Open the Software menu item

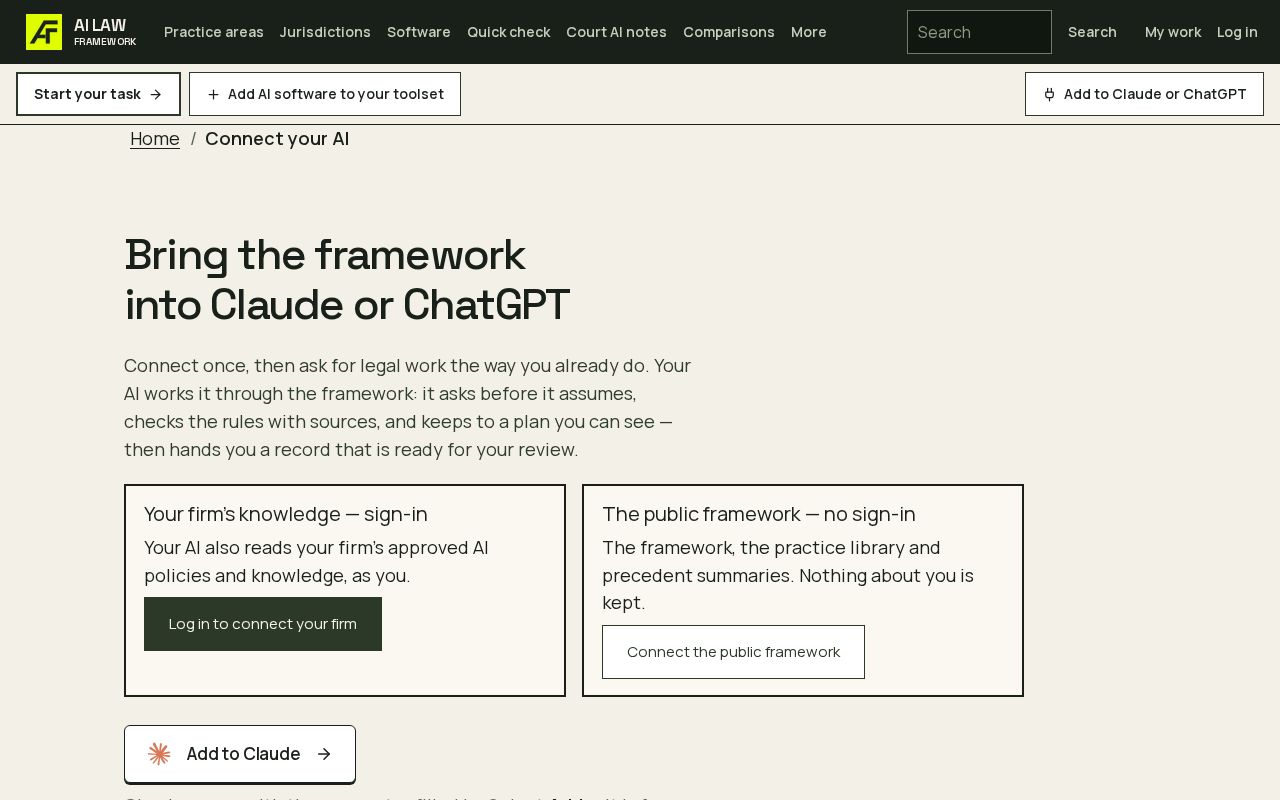(419, 32)
